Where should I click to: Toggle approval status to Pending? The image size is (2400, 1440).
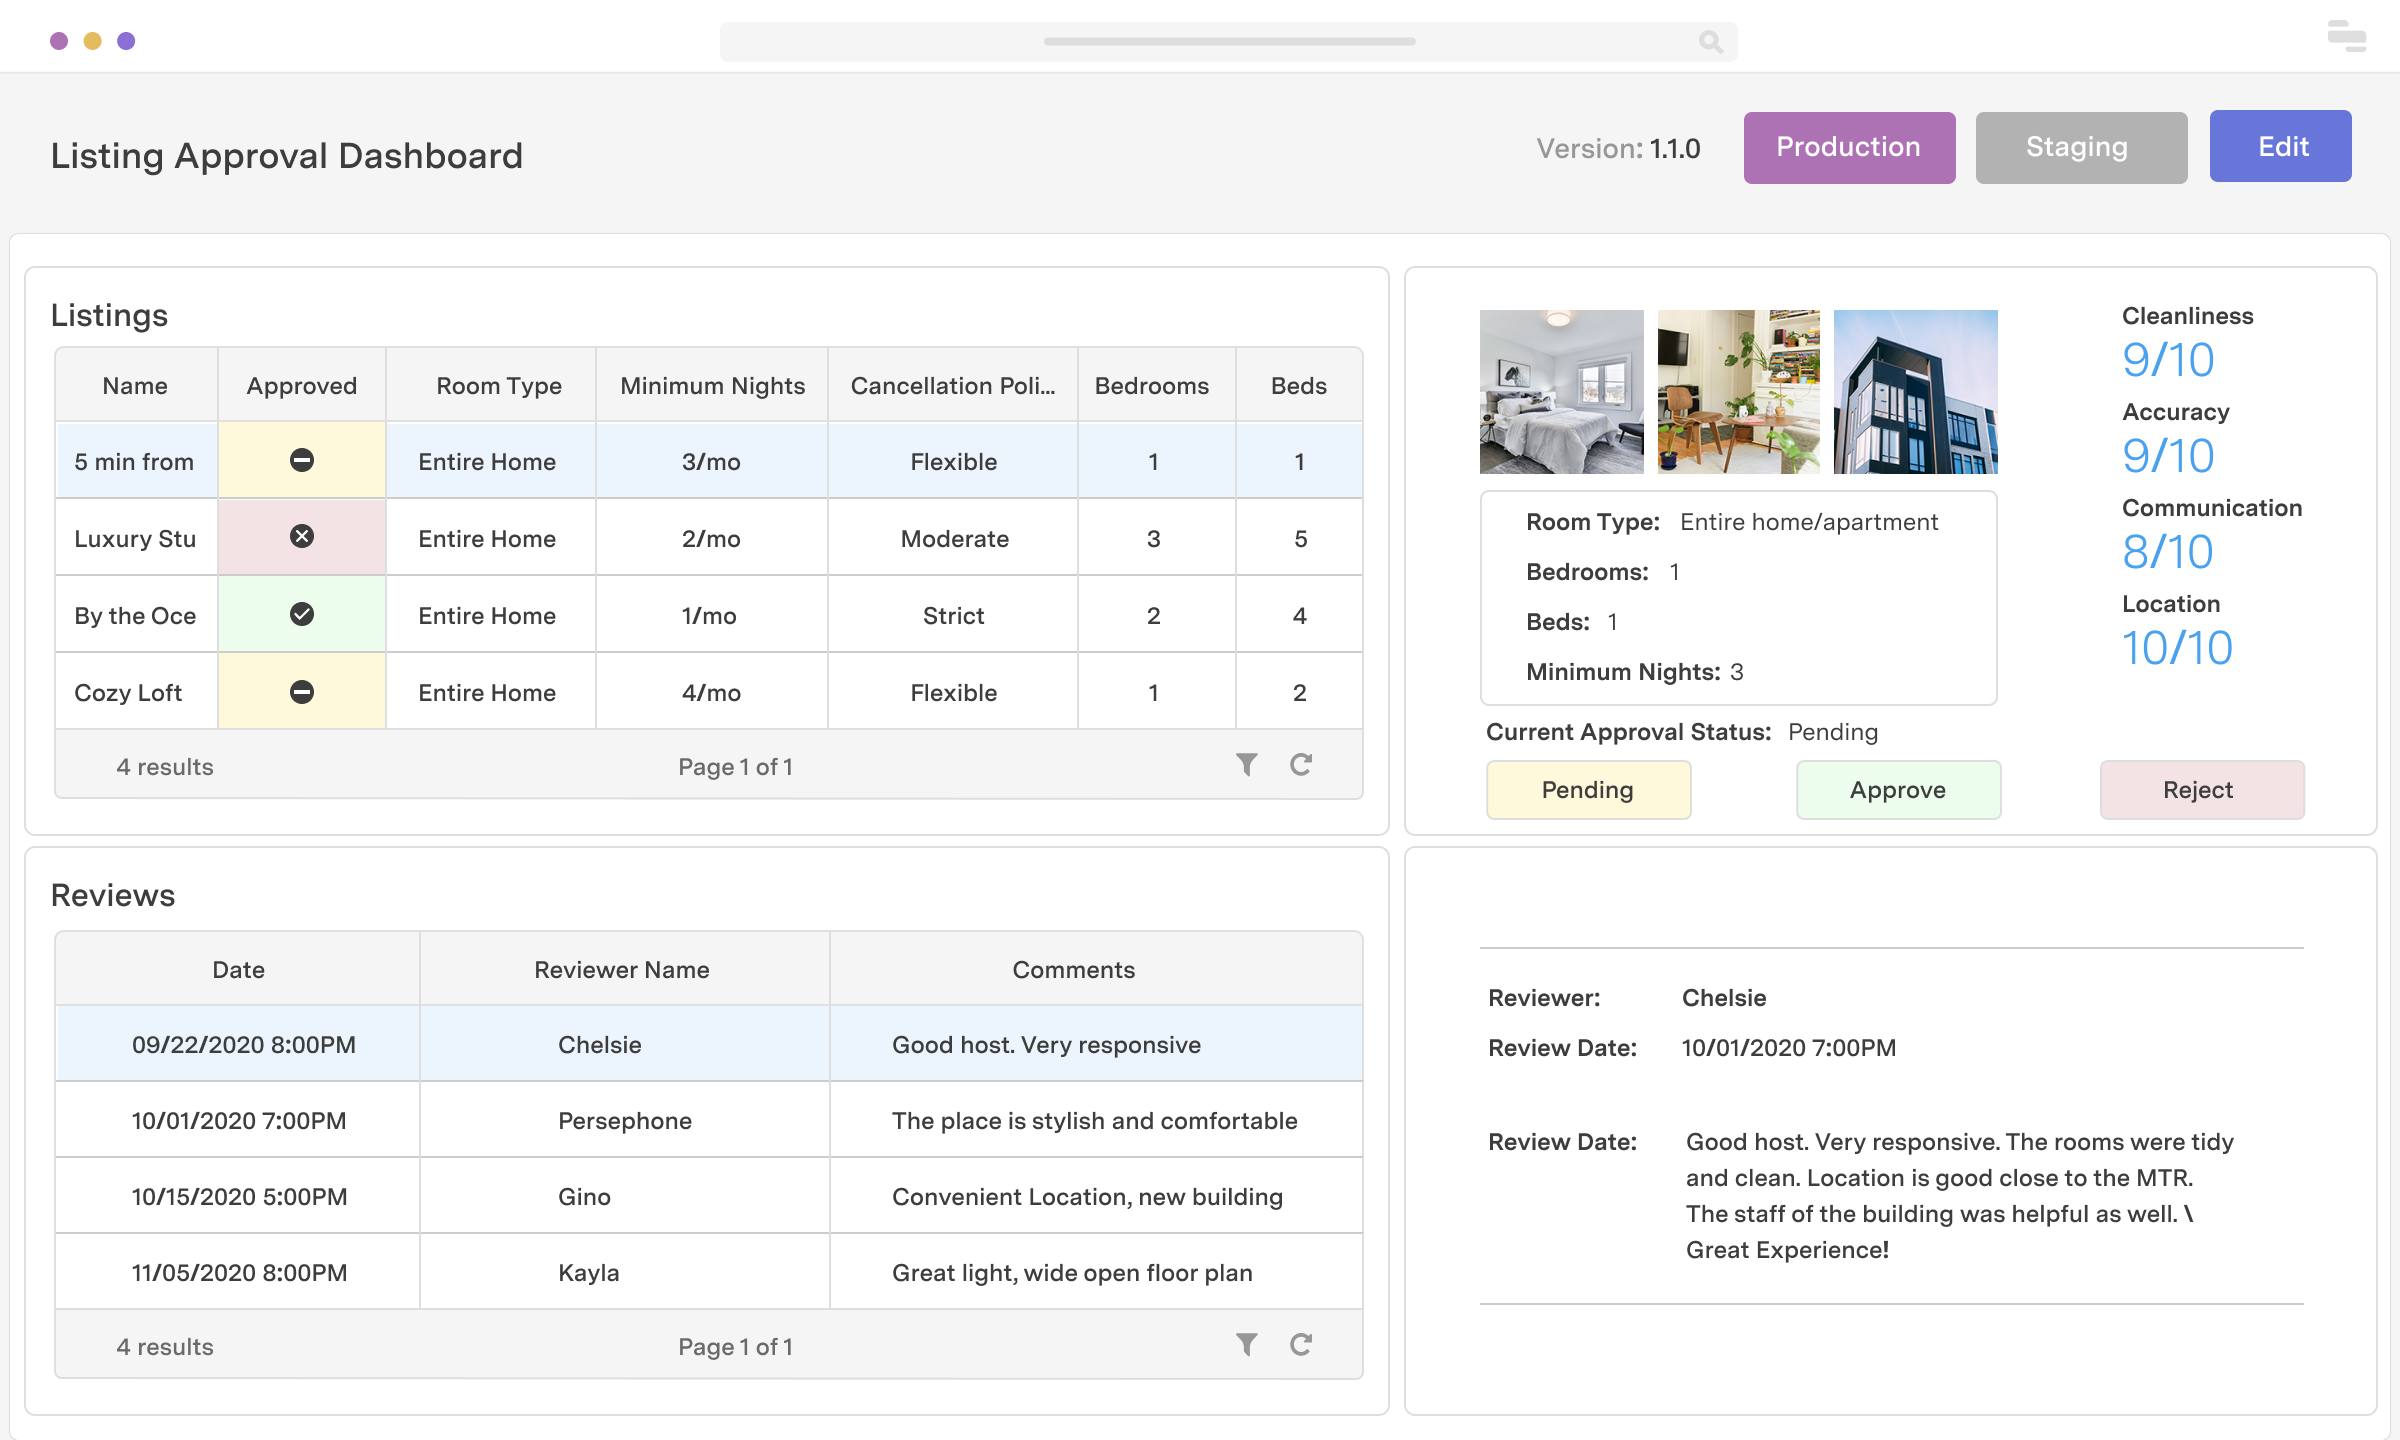tap(1587, 789)
